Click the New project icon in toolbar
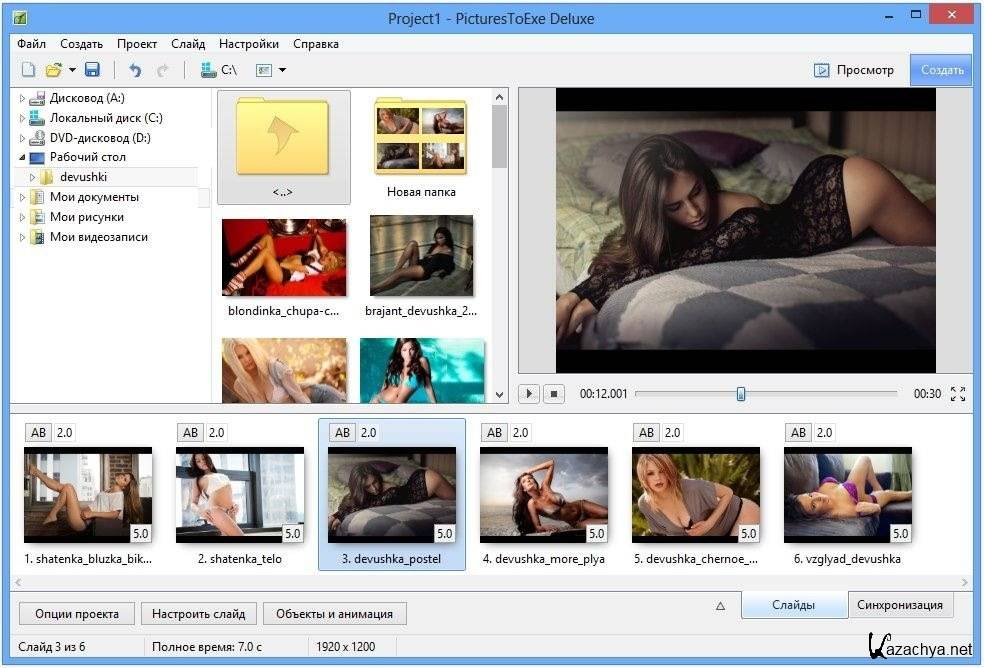The image size is (984, 668). pyautogui.click(x=29, y=70)
